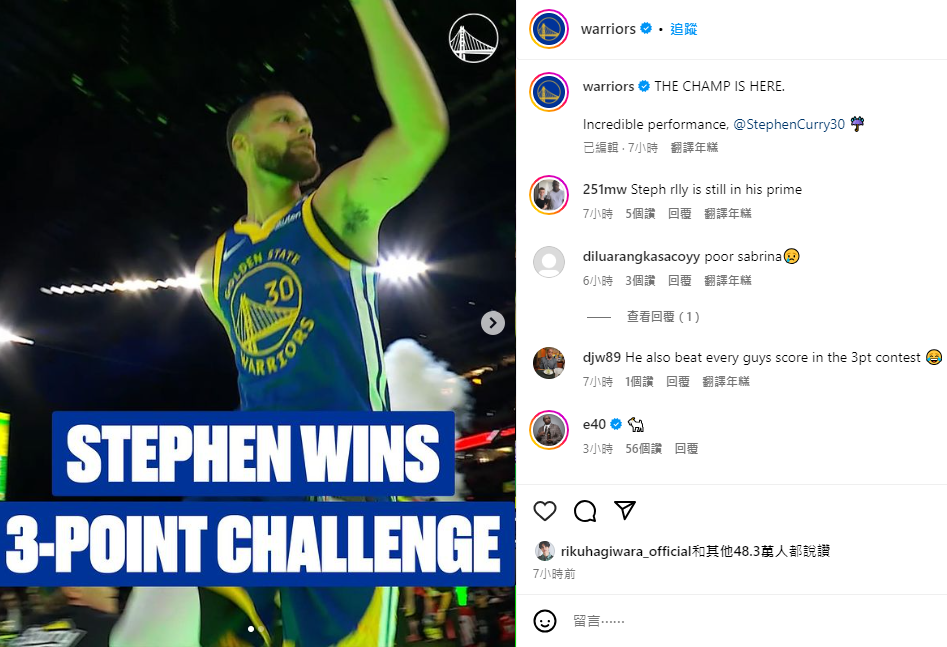The height and width of the screenshot is (647, 947).
Task: Follow warriors with the 追蹤 link
Action: pos(684,29)
